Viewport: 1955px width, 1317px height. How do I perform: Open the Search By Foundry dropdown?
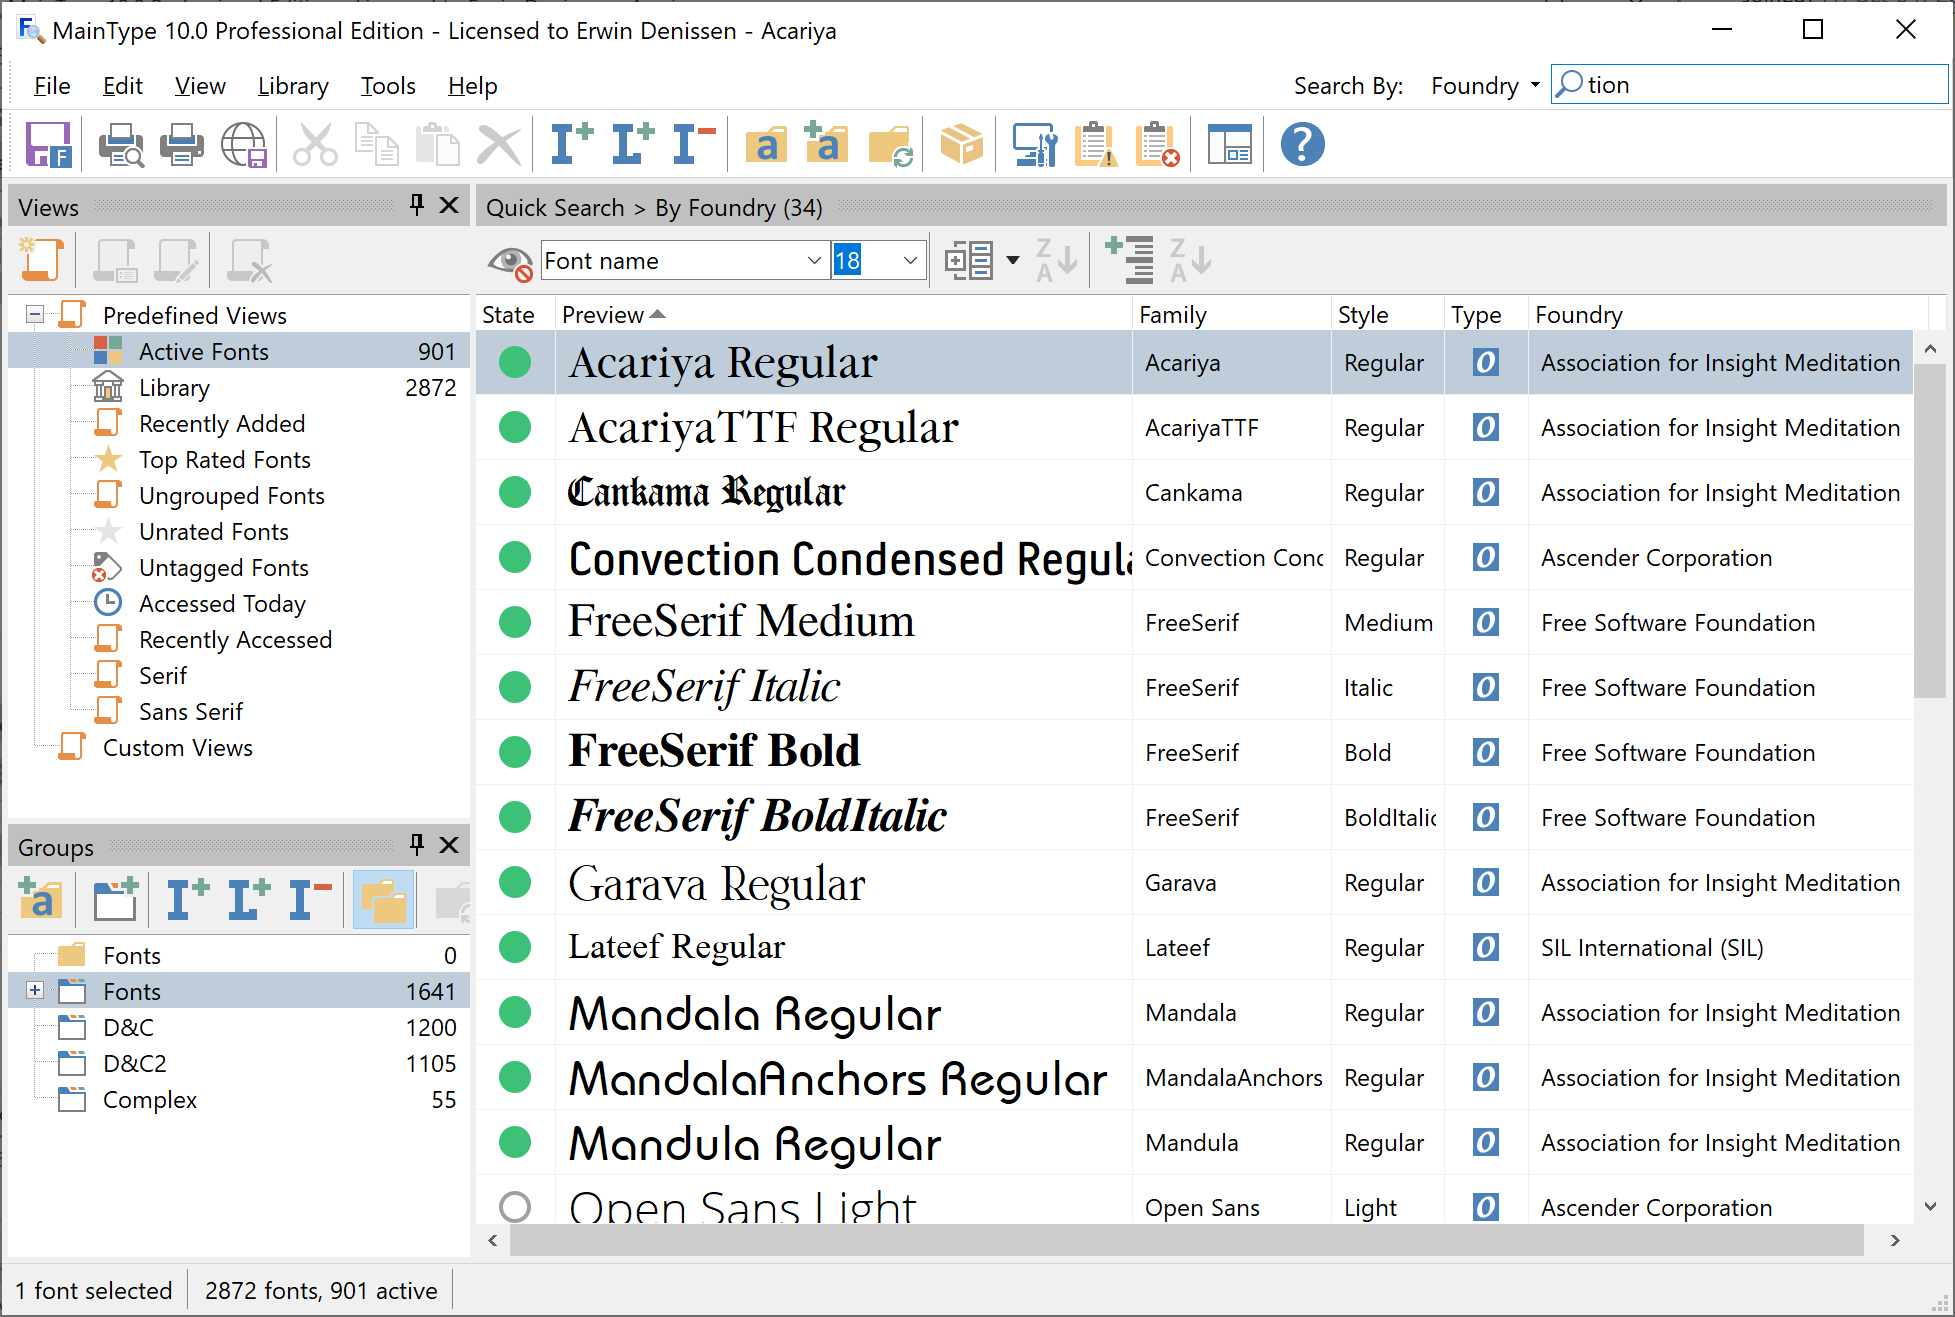[1485, 86]
